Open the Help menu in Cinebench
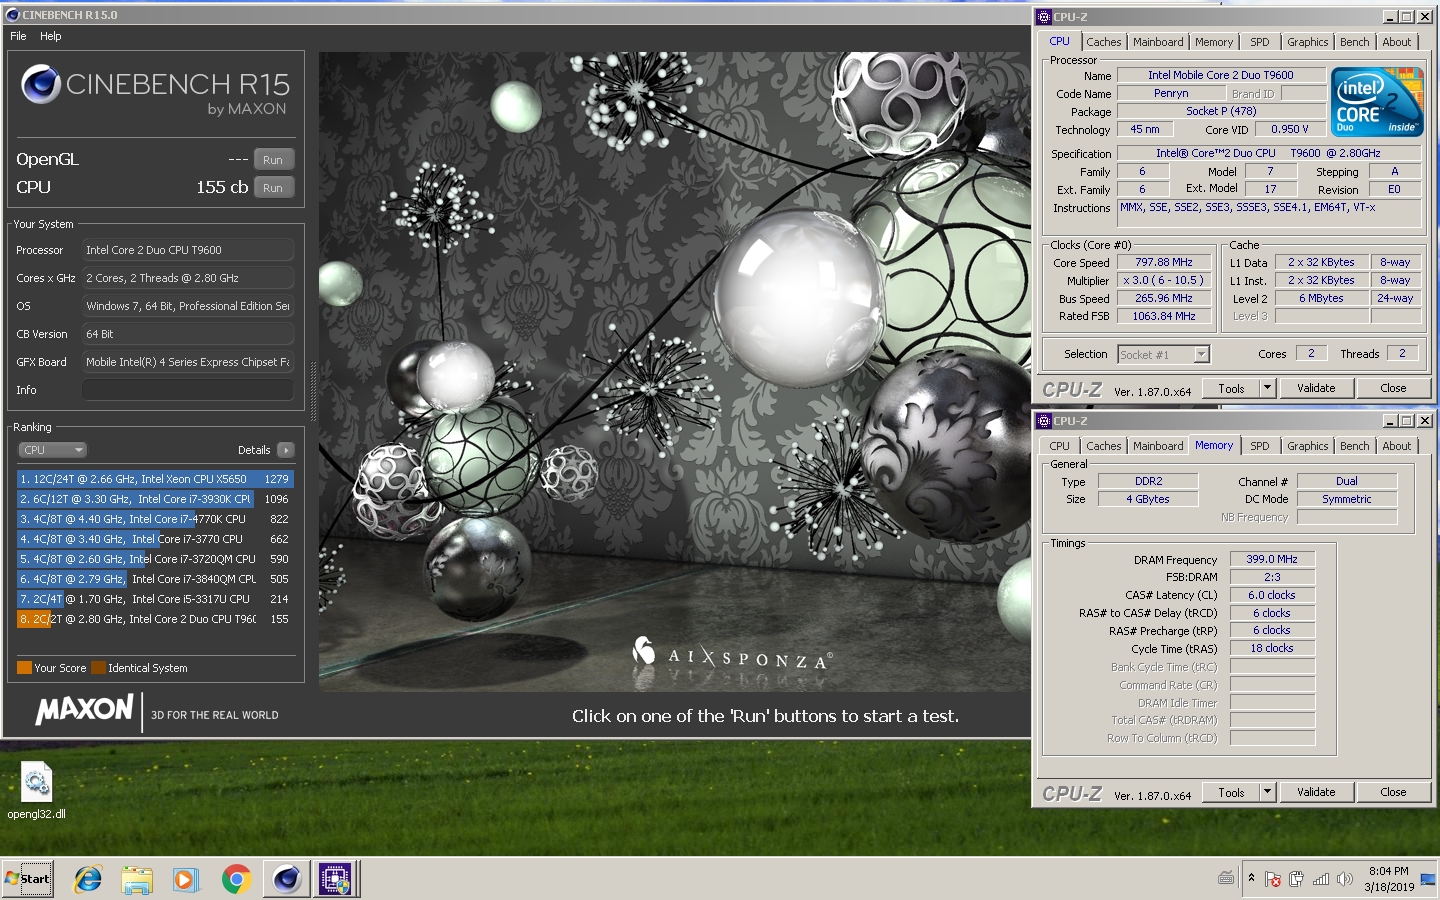 [50, 36]
